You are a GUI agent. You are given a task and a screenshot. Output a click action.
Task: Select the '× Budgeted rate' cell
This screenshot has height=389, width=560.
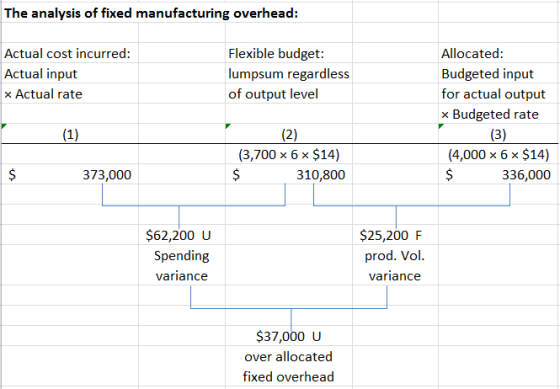(490, 115)
